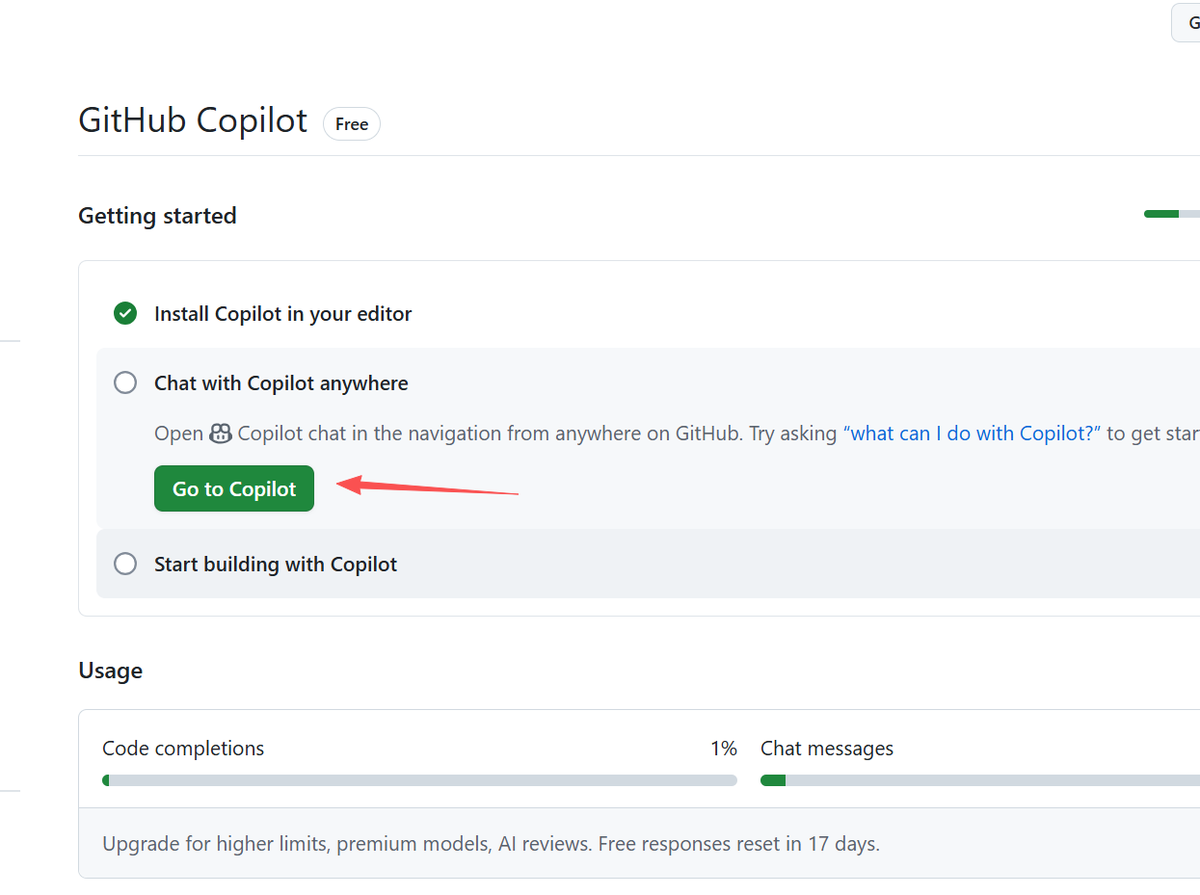This screenshot has height=895, width=1200.
Task: Click the Code completions label
Action: click(x=184, y=748)
